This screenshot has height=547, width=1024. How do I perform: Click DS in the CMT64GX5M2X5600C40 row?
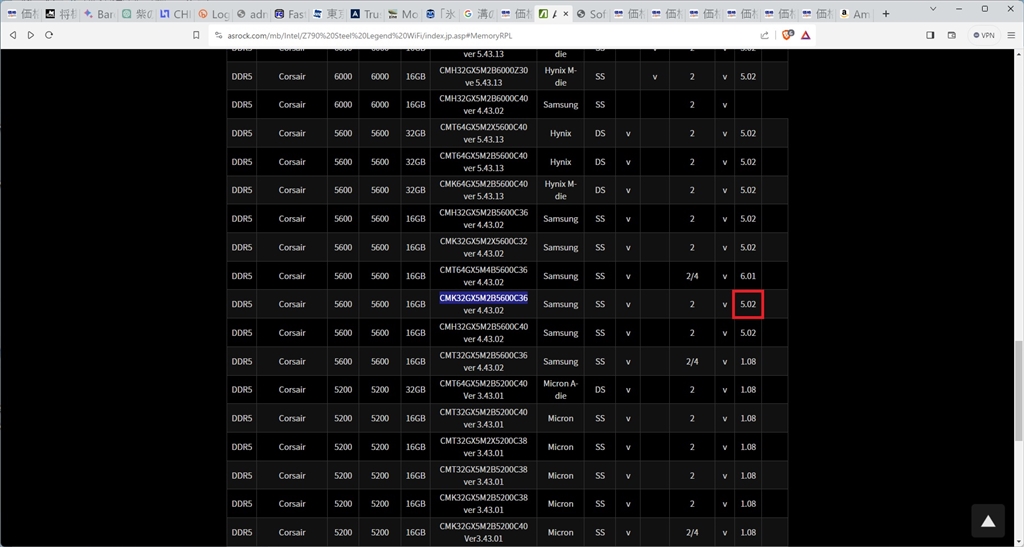click(600, 133)
